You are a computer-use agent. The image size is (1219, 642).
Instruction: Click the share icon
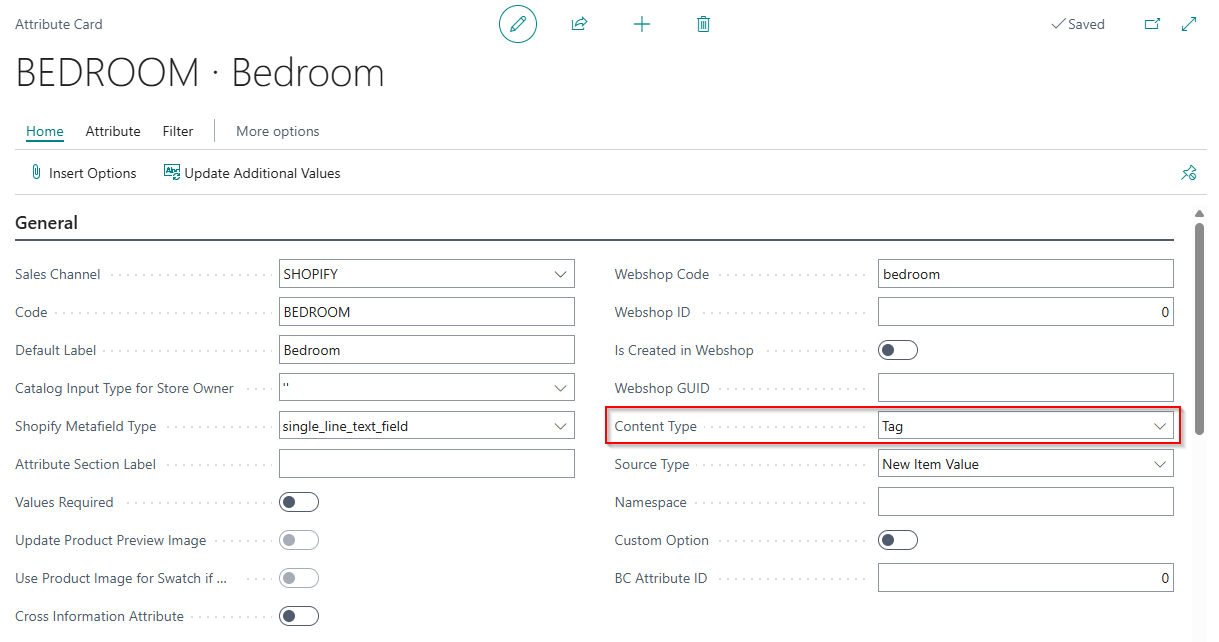[579, 24]
